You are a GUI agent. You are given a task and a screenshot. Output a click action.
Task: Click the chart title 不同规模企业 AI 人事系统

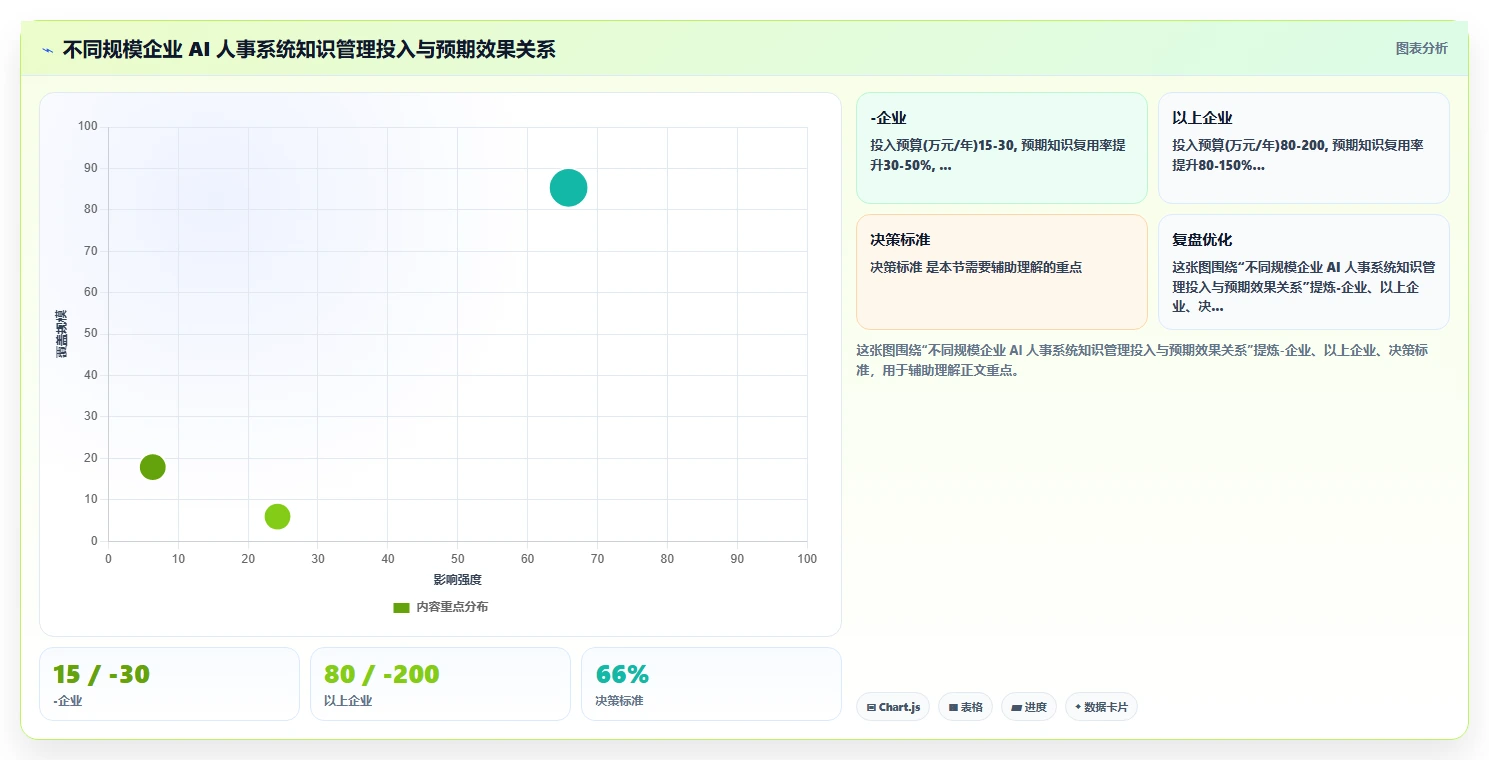pyautogui.click(x=308, y=49)
